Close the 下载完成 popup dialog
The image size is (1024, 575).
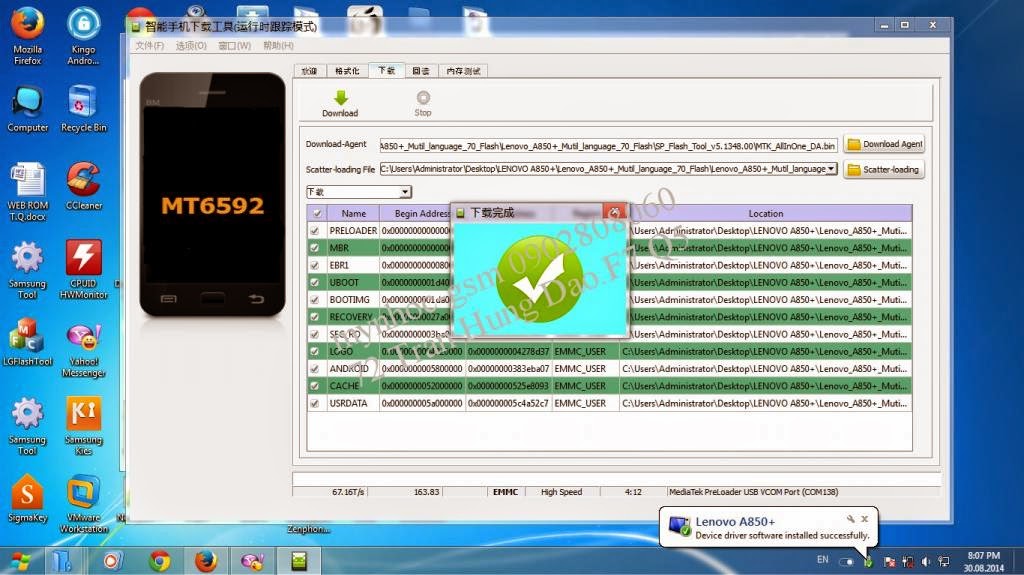(x=614, y=212)
